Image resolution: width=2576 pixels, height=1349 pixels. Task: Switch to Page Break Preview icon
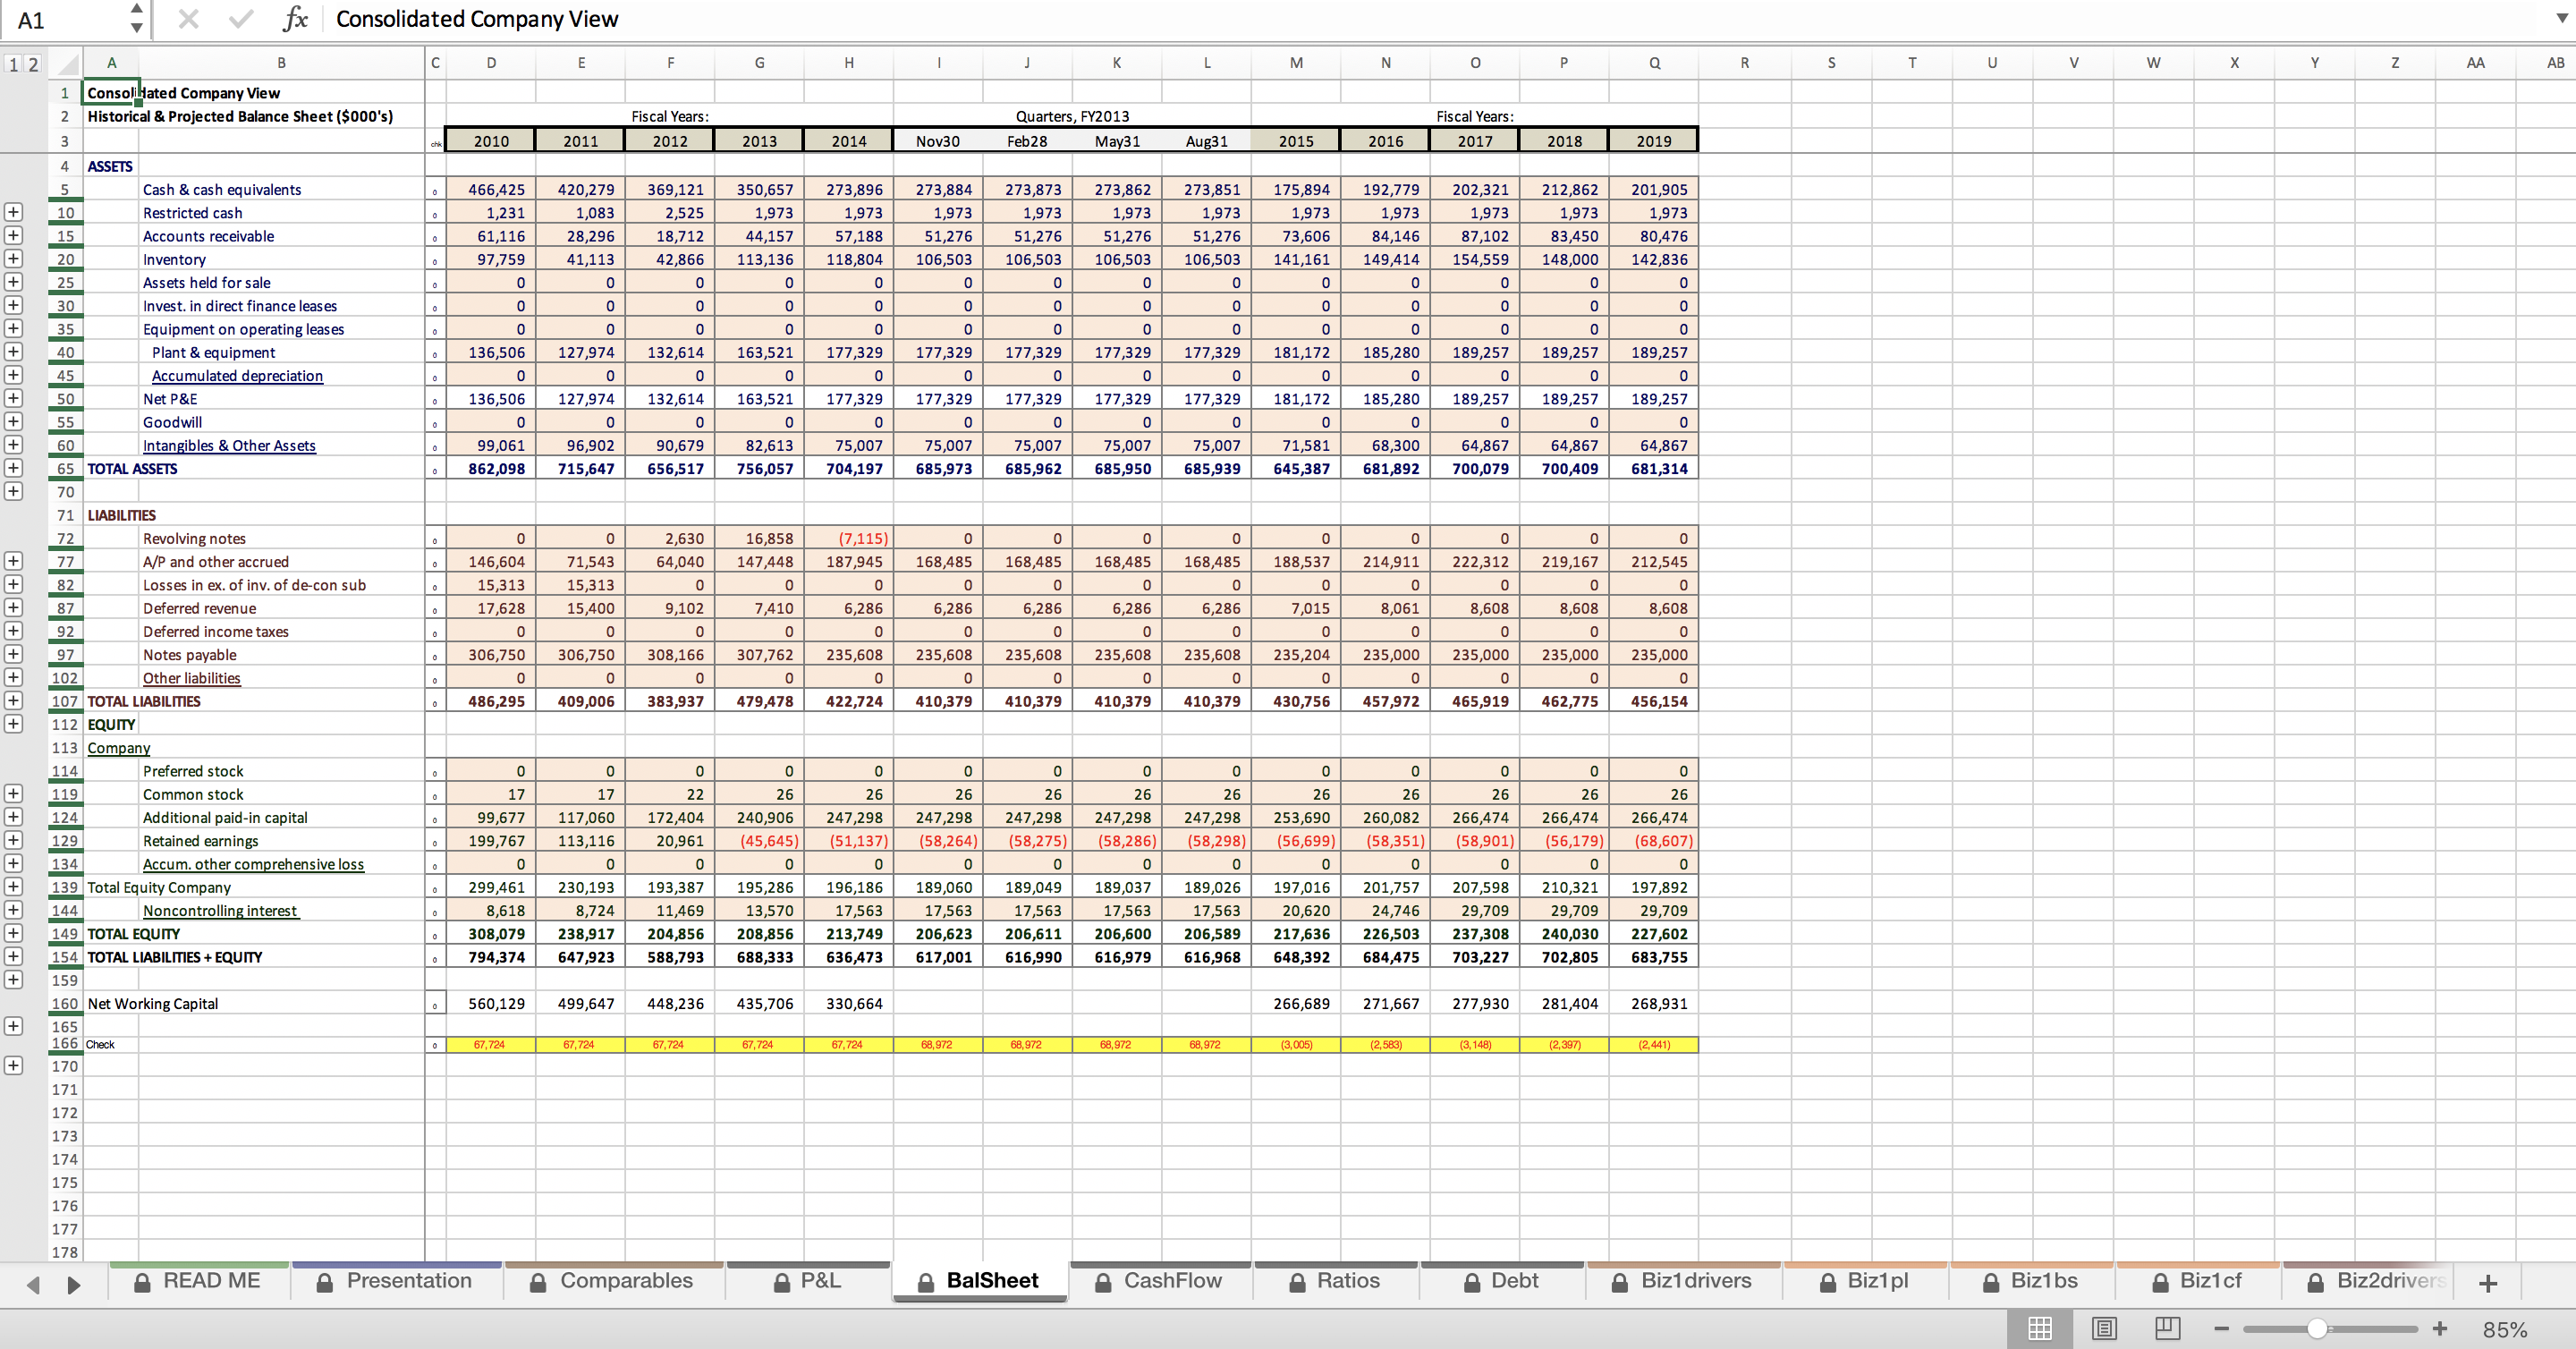tap(2167, 1328)
